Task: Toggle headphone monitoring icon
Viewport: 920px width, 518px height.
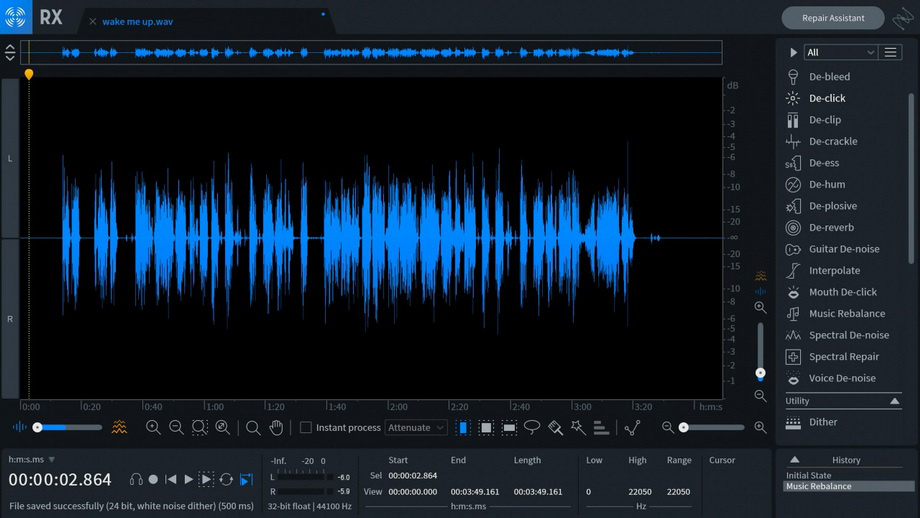Action: [x=136, y=480]
